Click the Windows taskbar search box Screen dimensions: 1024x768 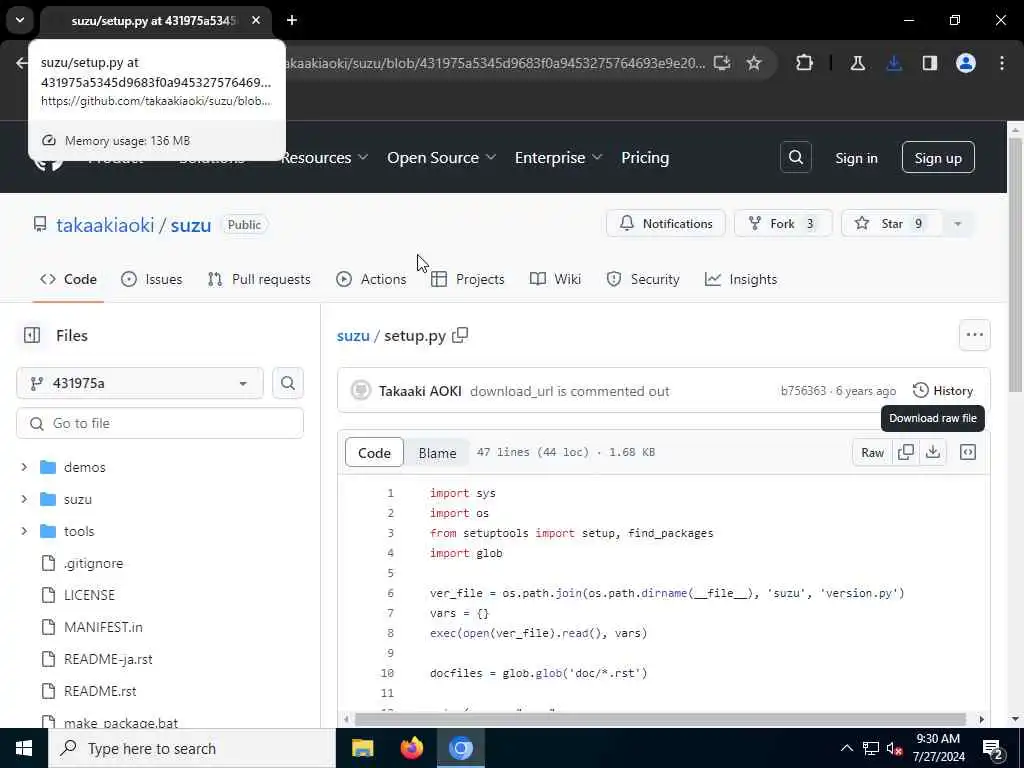[191, 748]
